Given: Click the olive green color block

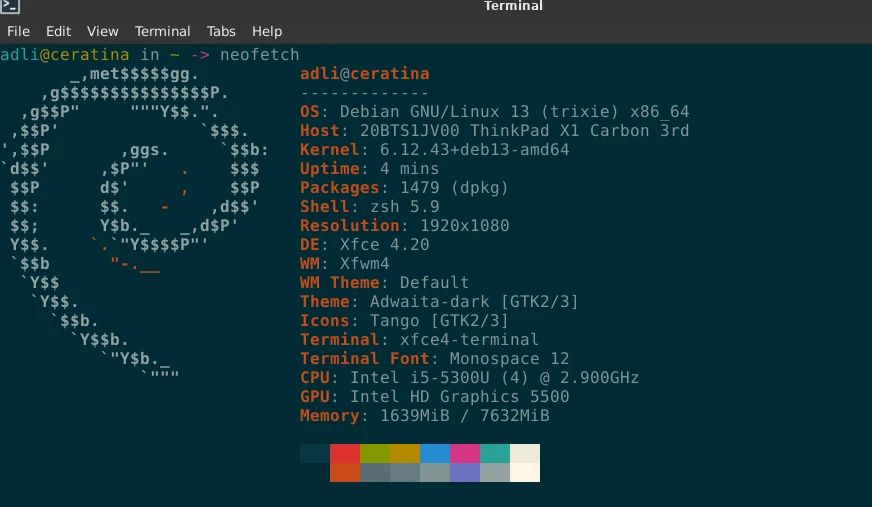Looking at the screenshot, I should [x=375, y=454].
